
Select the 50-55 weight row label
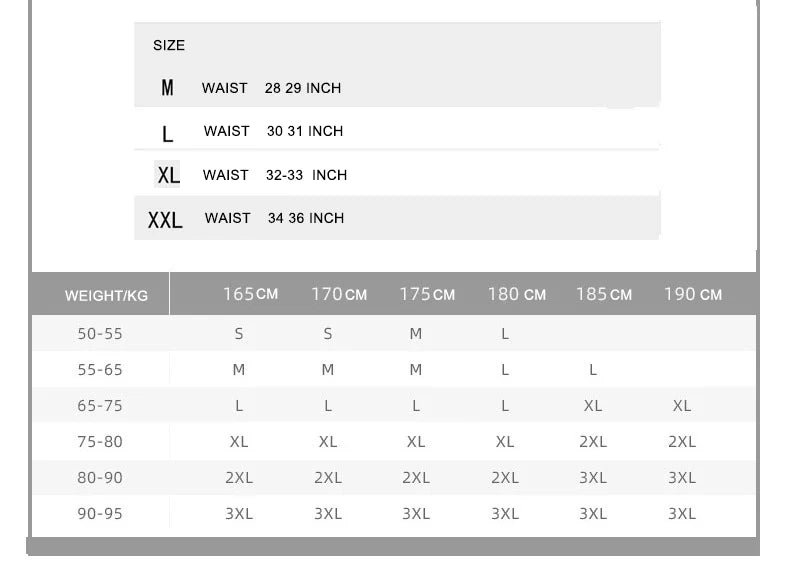[100, 334]
